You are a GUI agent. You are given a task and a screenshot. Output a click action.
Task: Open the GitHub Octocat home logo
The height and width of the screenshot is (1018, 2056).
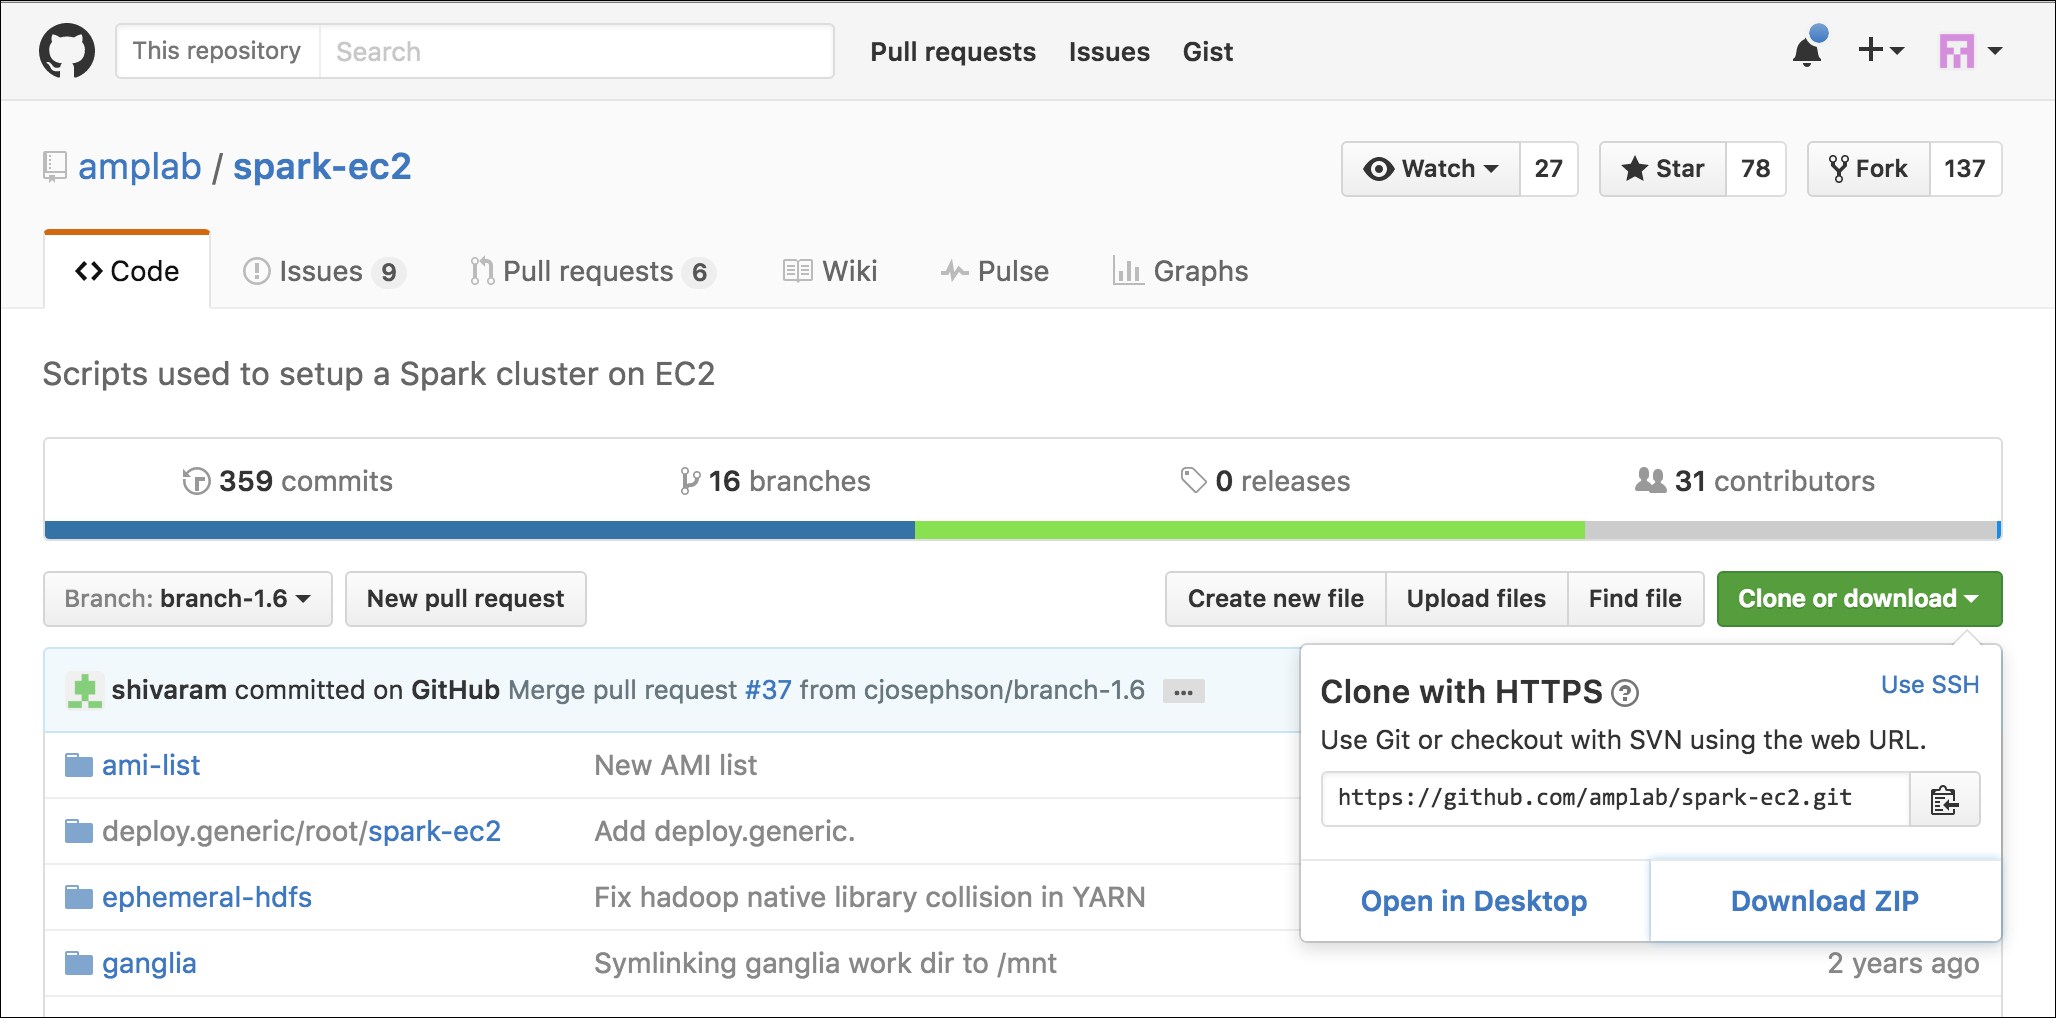pos(67,51)
